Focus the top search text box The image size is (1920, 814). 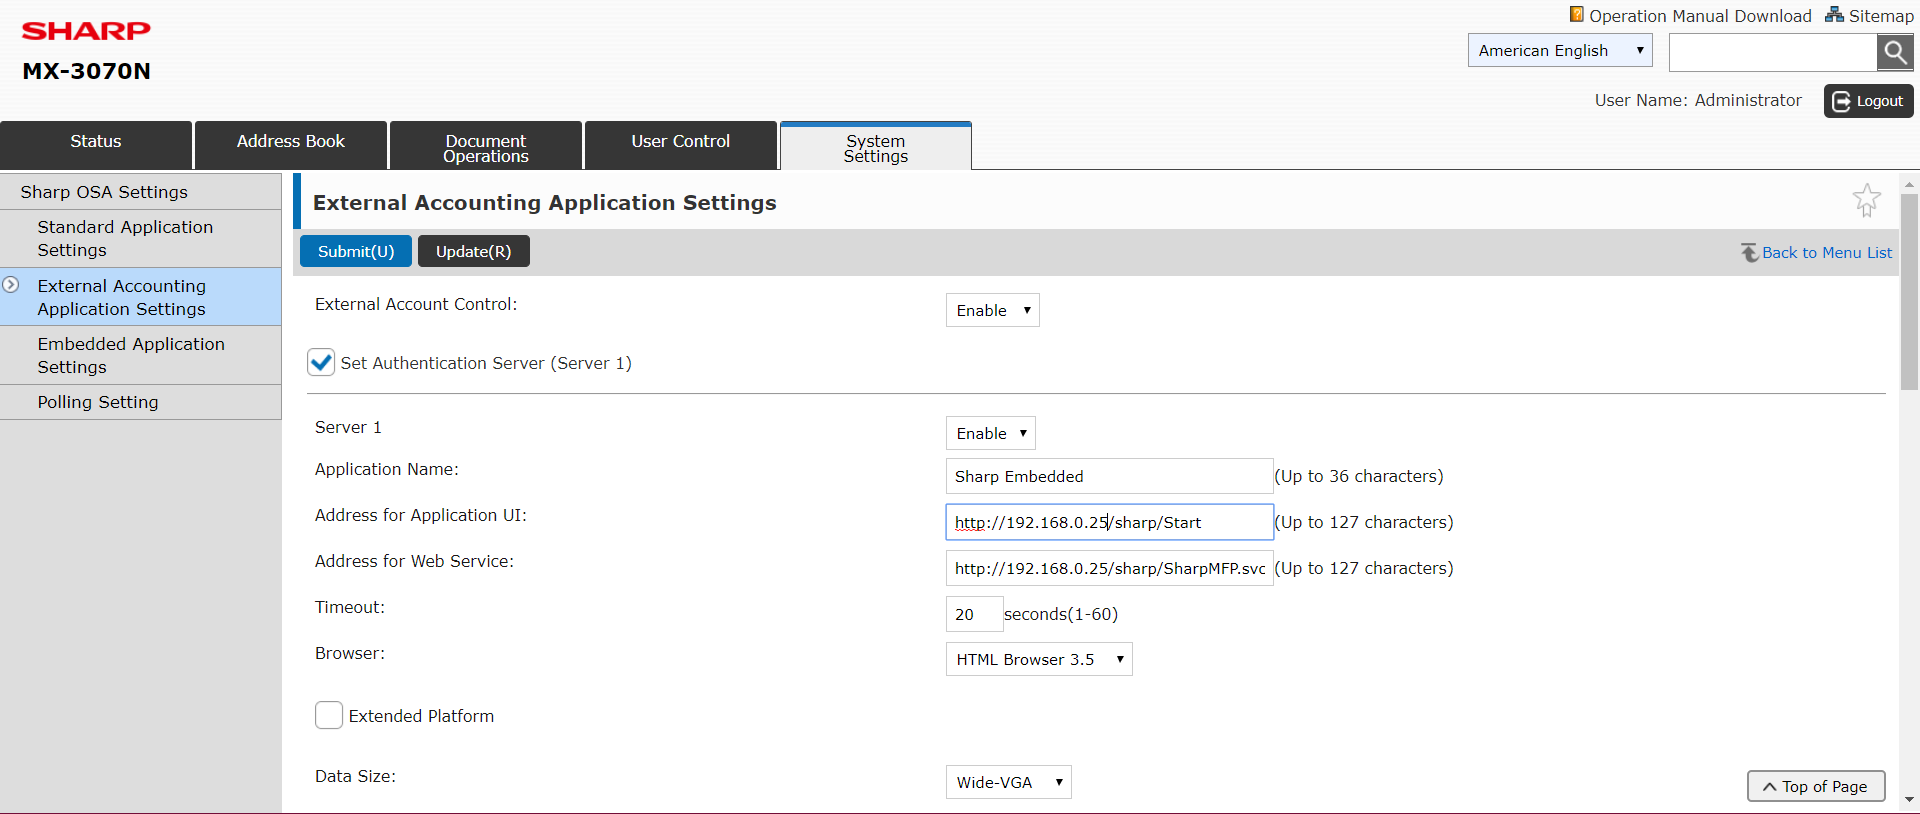[x=1773, y=52]
